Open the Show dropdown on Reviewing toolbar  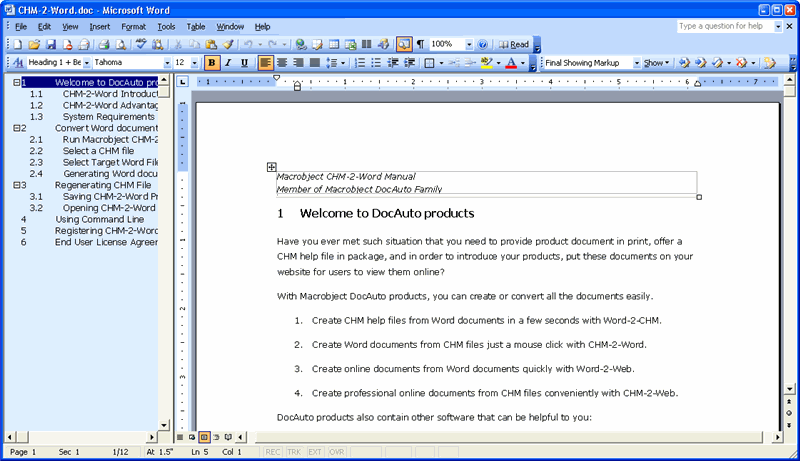pos(657,63)
